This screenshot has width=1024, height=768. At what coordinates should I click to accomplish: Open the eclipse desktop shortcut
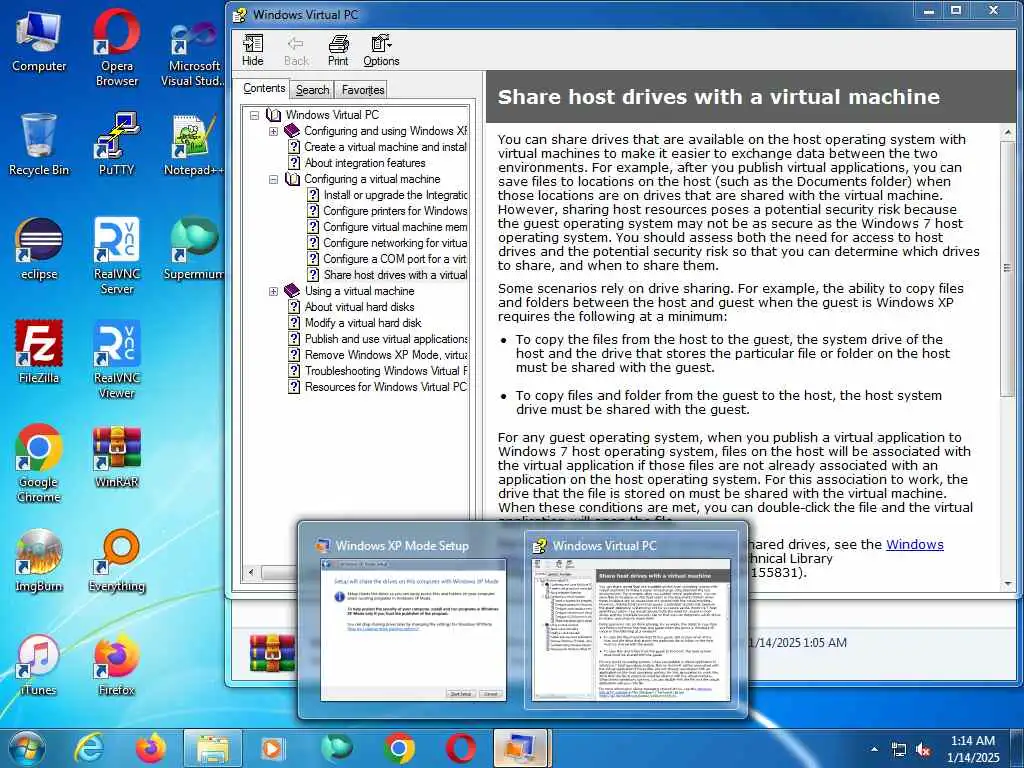coord(39,249)
